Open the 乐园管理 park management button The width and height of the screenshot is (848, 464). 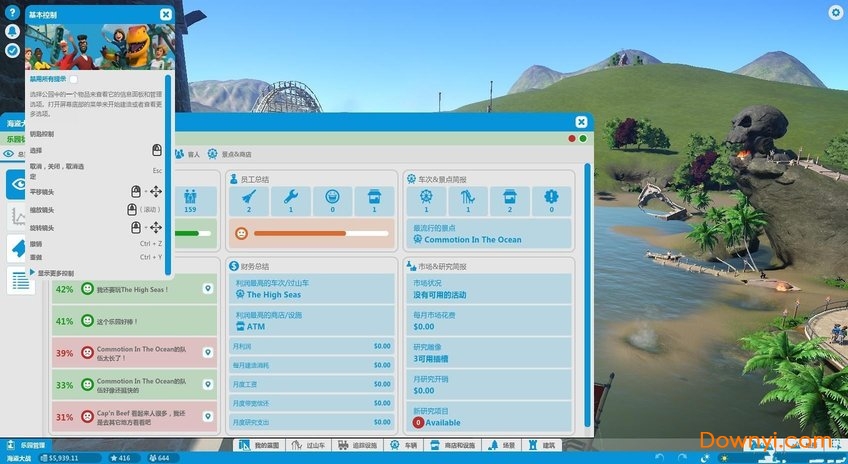tap(27, 446)
